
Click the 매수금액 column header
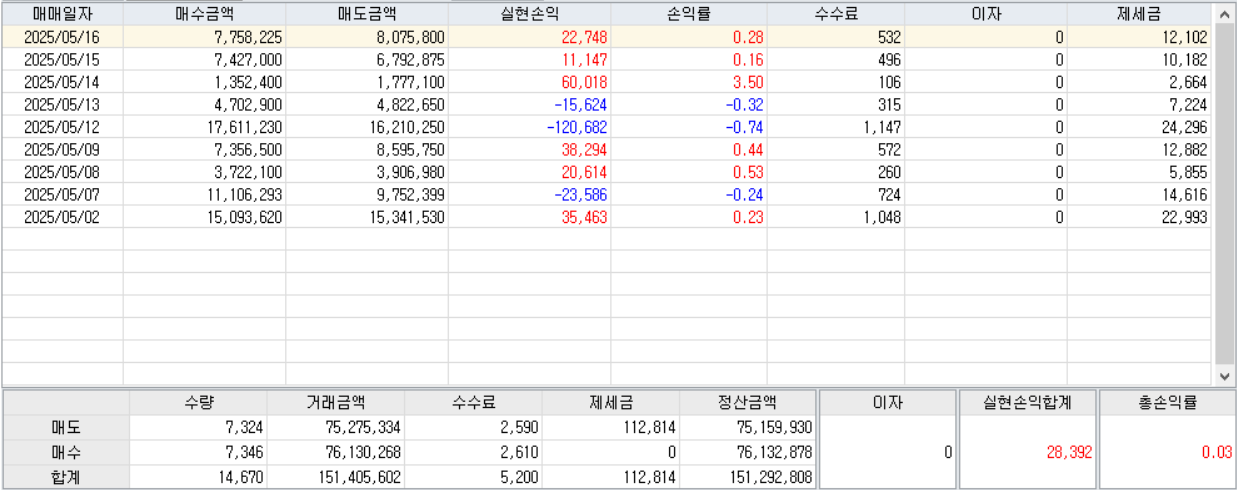(204, 15)
